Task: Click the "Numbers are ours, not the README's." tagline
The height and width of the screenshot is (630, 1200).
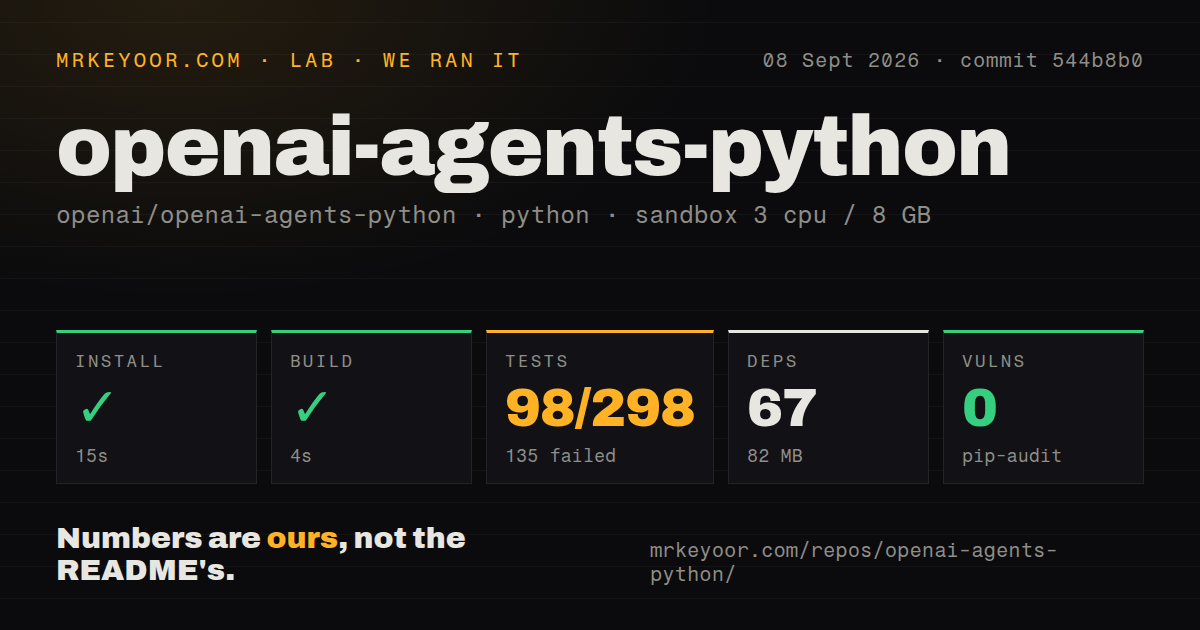Action: (x=261, y=555)
